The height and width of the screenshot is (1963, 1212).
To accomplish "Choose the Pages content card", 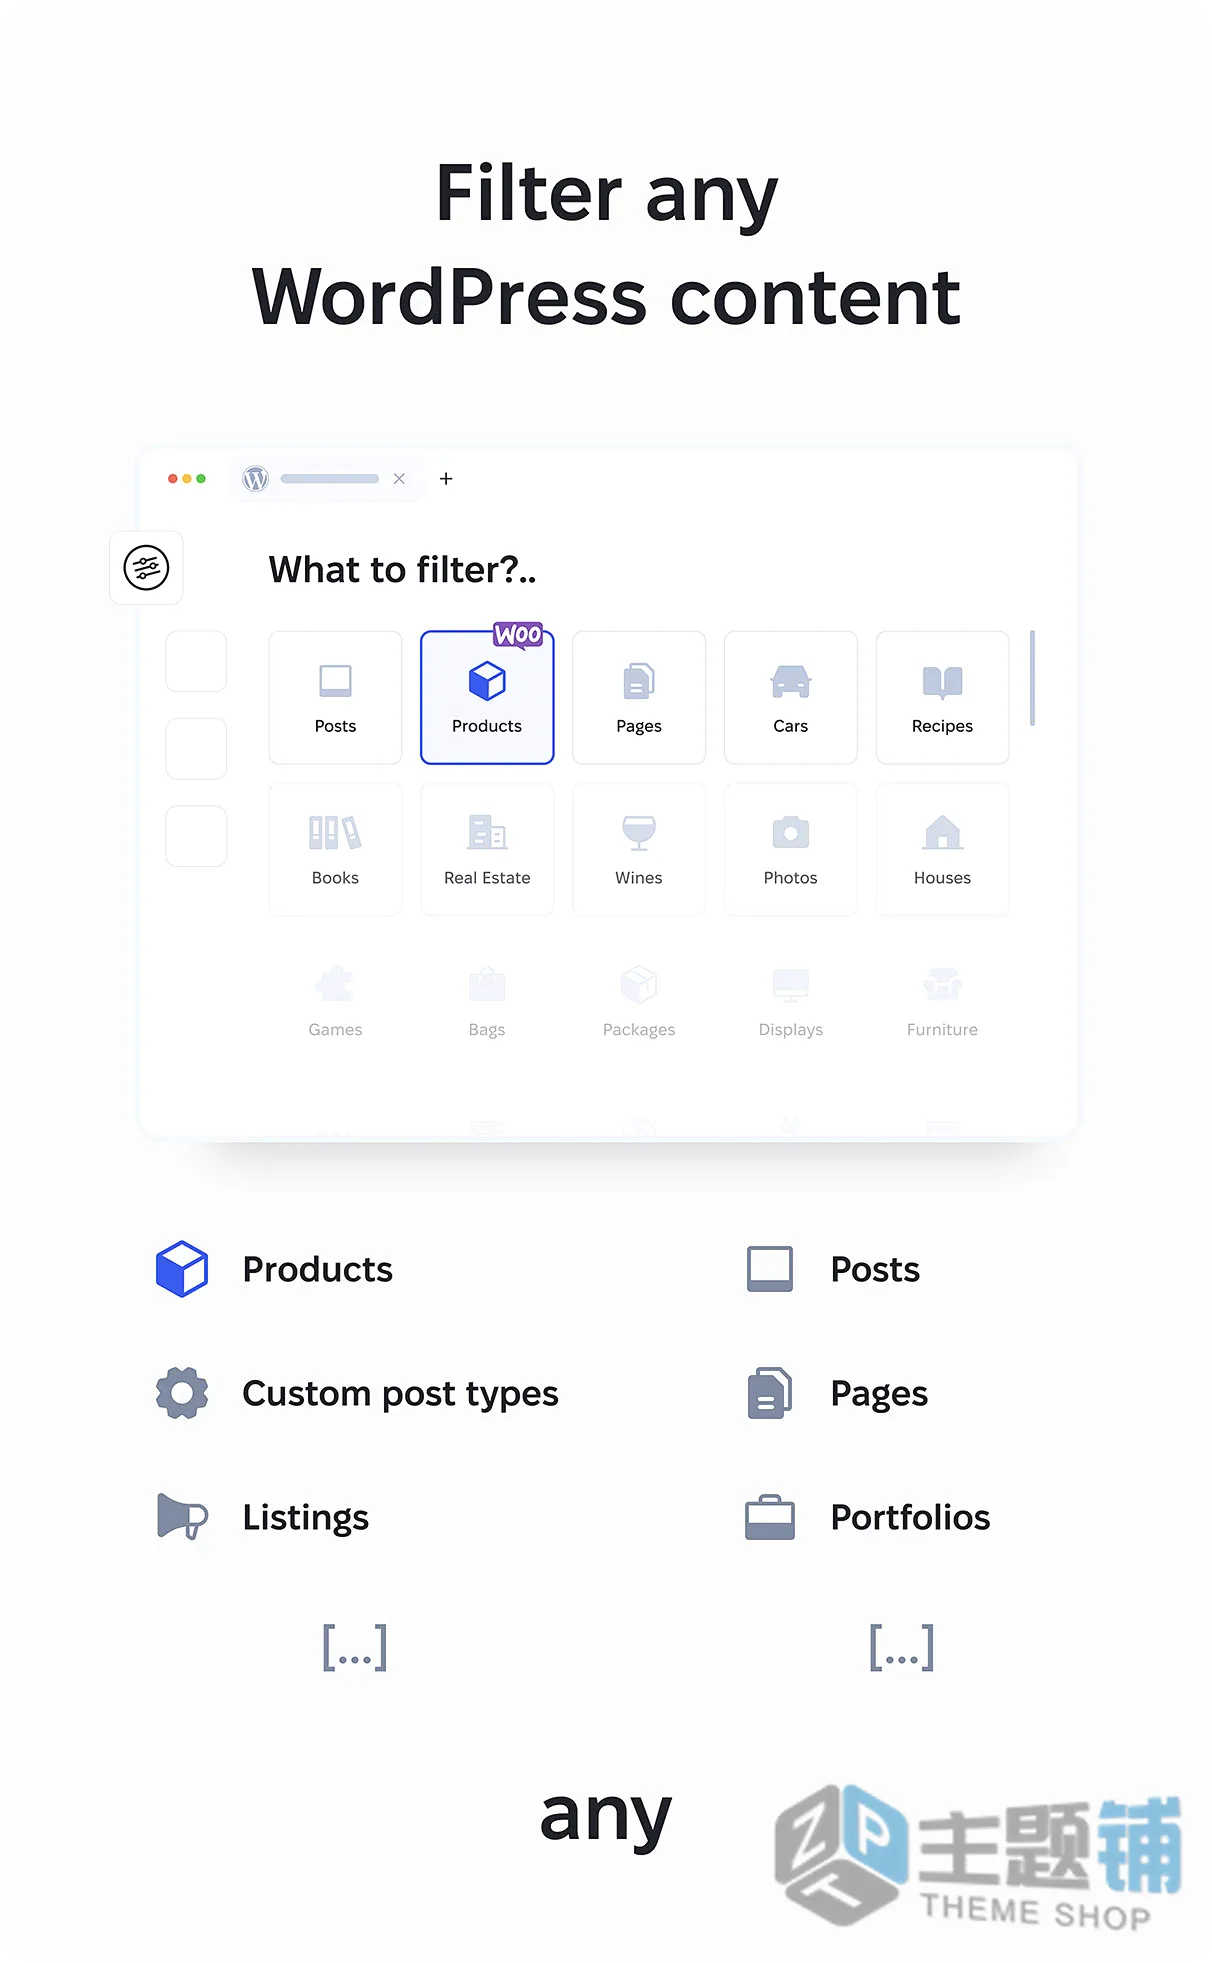I will coord(639,697).
